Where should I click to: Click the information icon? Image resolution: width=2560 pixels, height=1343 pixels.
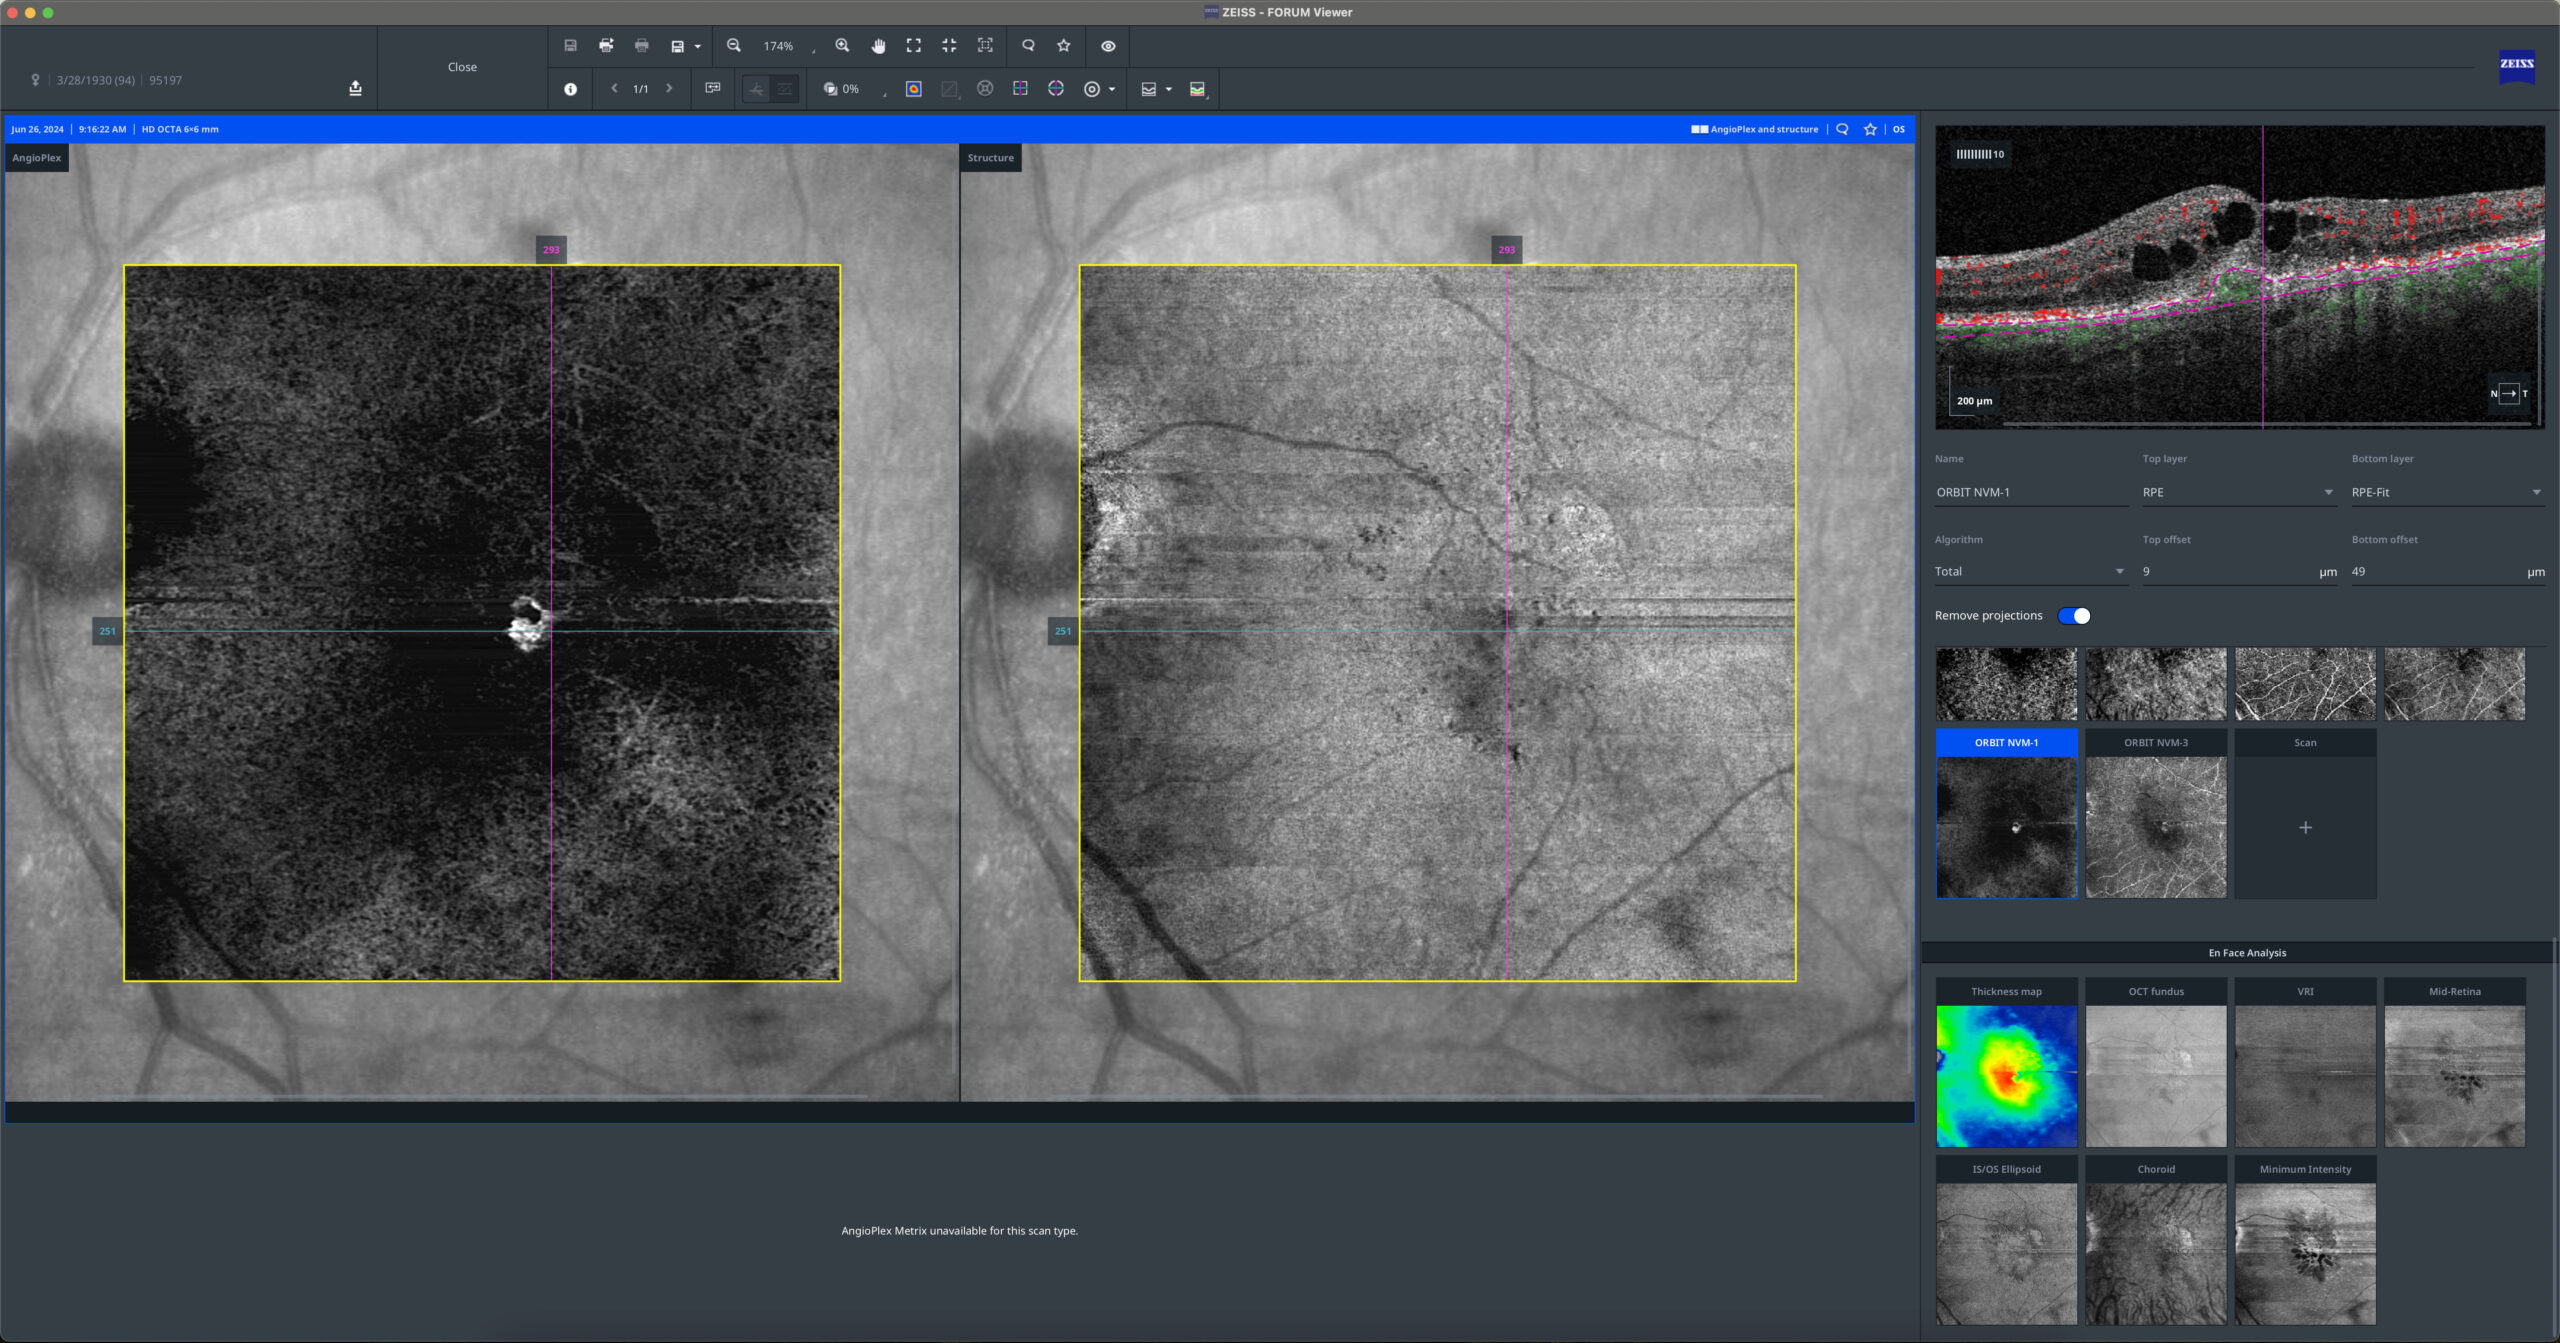coord(570,89)
